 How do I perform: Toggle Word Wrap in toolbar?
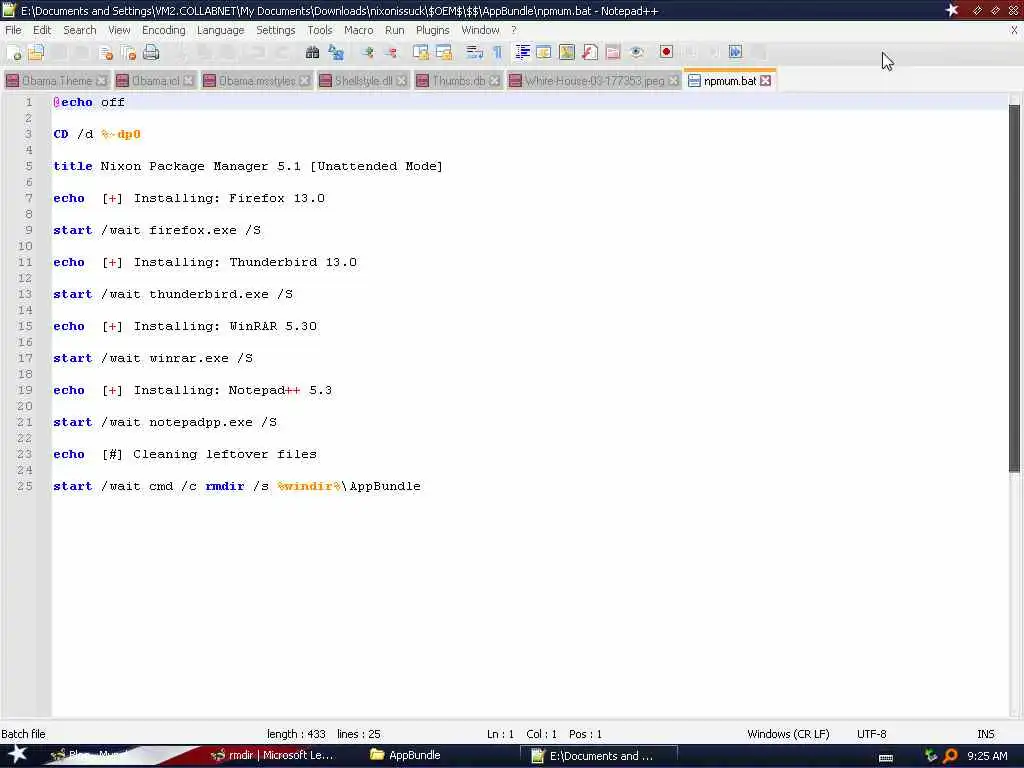475,53
